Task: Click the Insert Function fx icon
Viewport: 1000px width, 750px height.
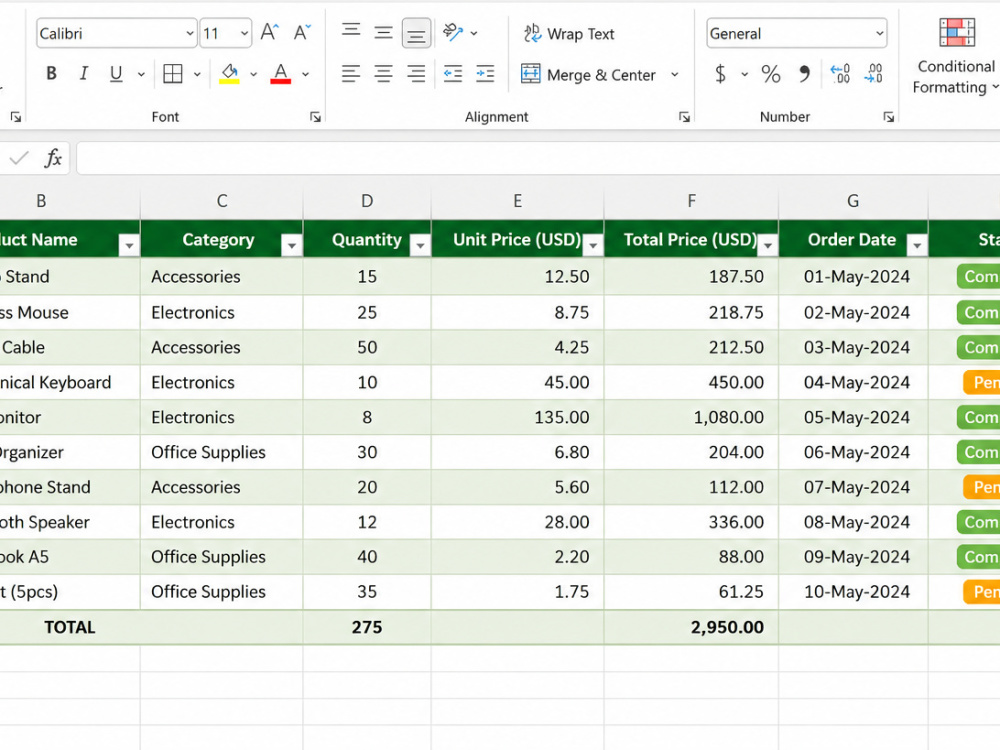Action: [53, 158]
